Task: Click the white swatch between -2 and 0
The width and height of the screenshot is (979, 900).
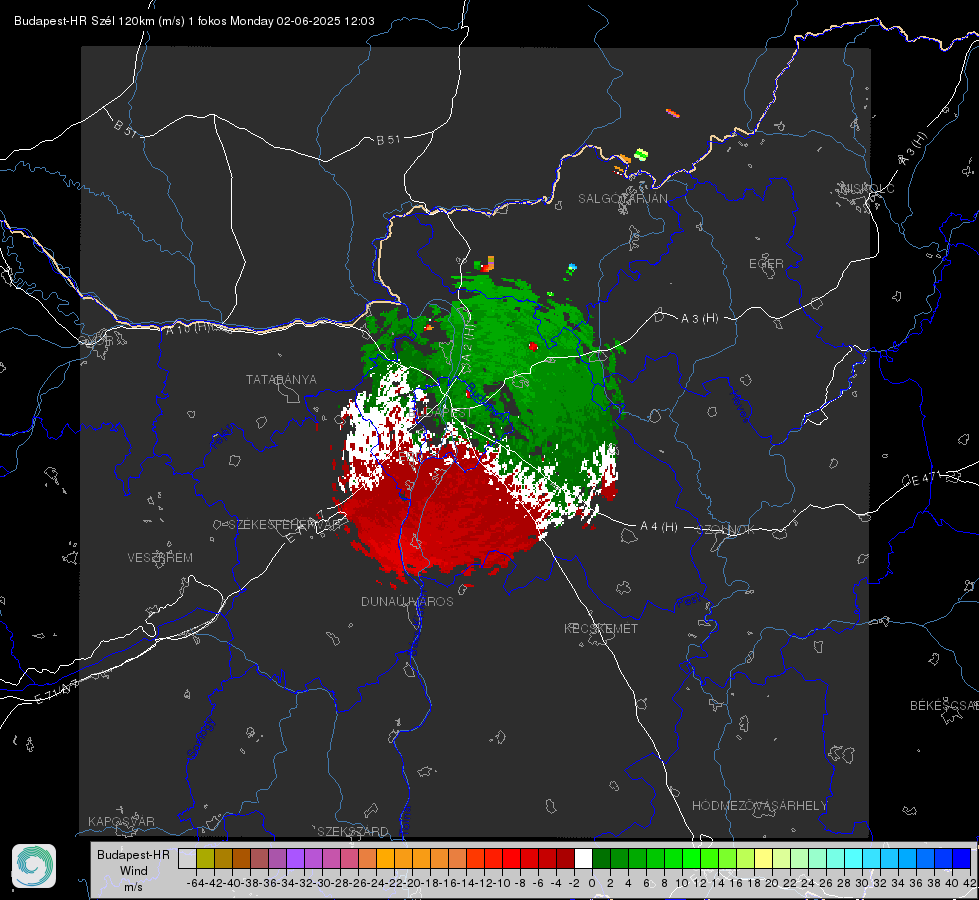Action: coord(583,858)
